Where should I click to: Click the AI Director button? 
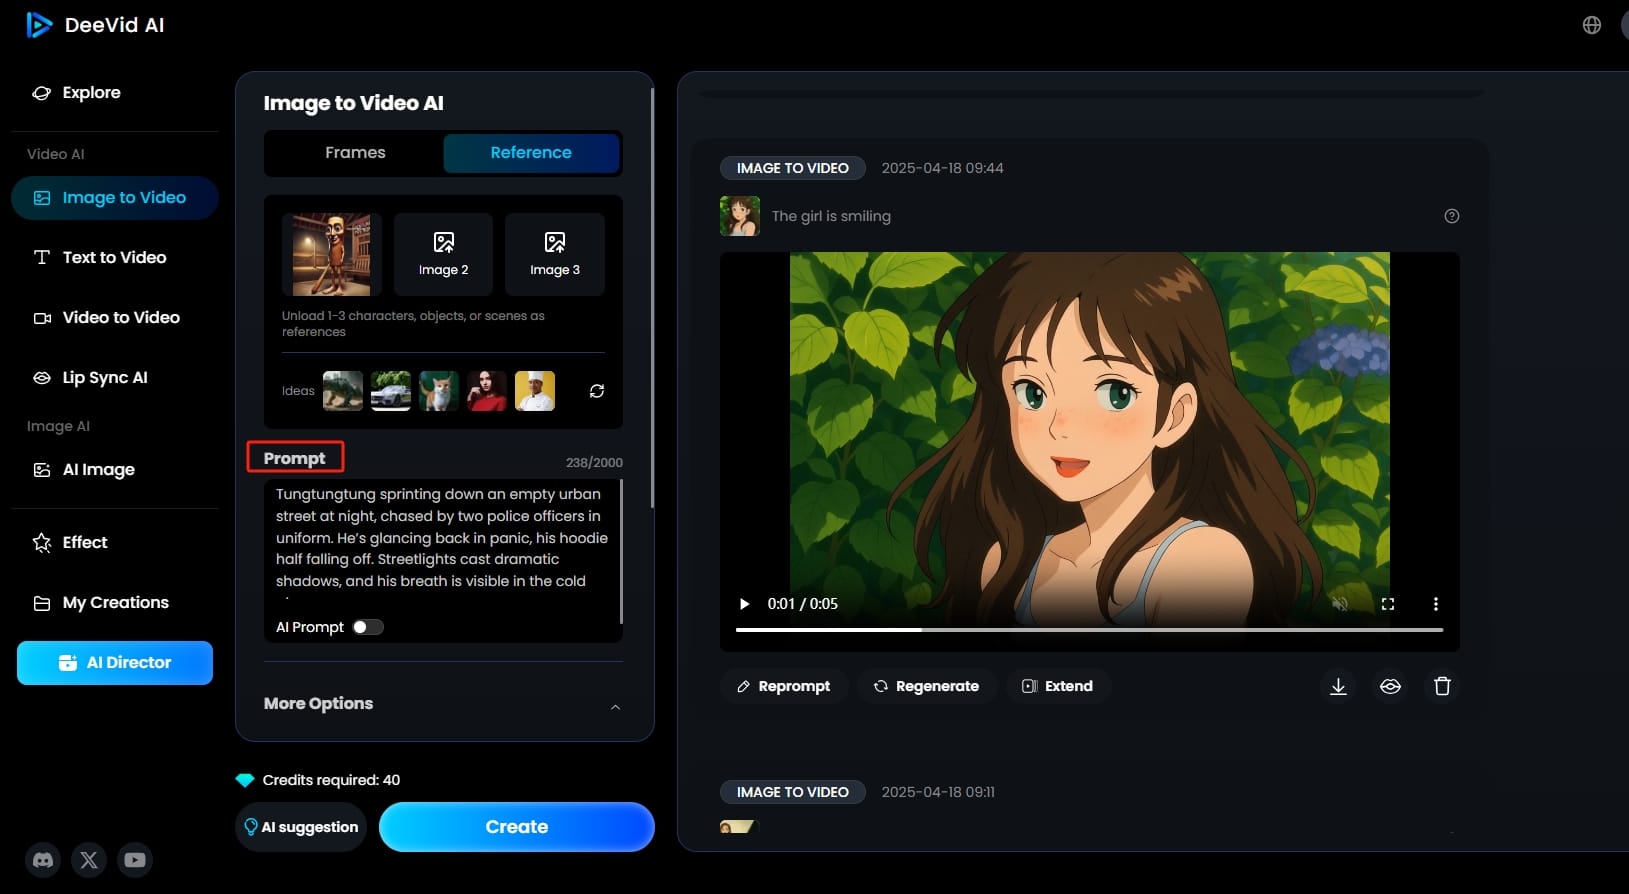point(115,663)
